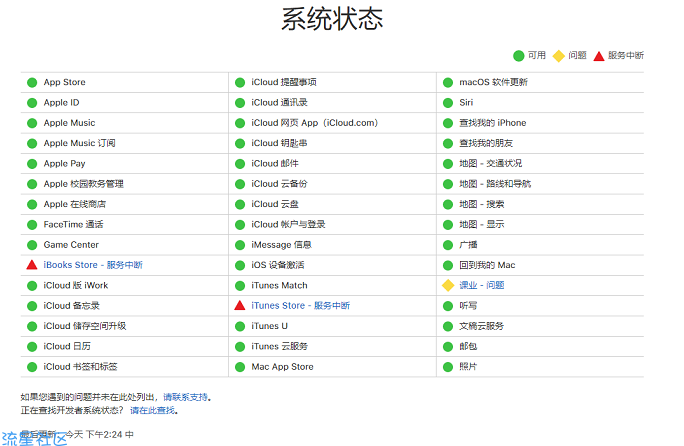Click the green dot beside FaceTime 通话
Image resolution: width=684 pixels, height=446 pixels.
pos(32,224)
